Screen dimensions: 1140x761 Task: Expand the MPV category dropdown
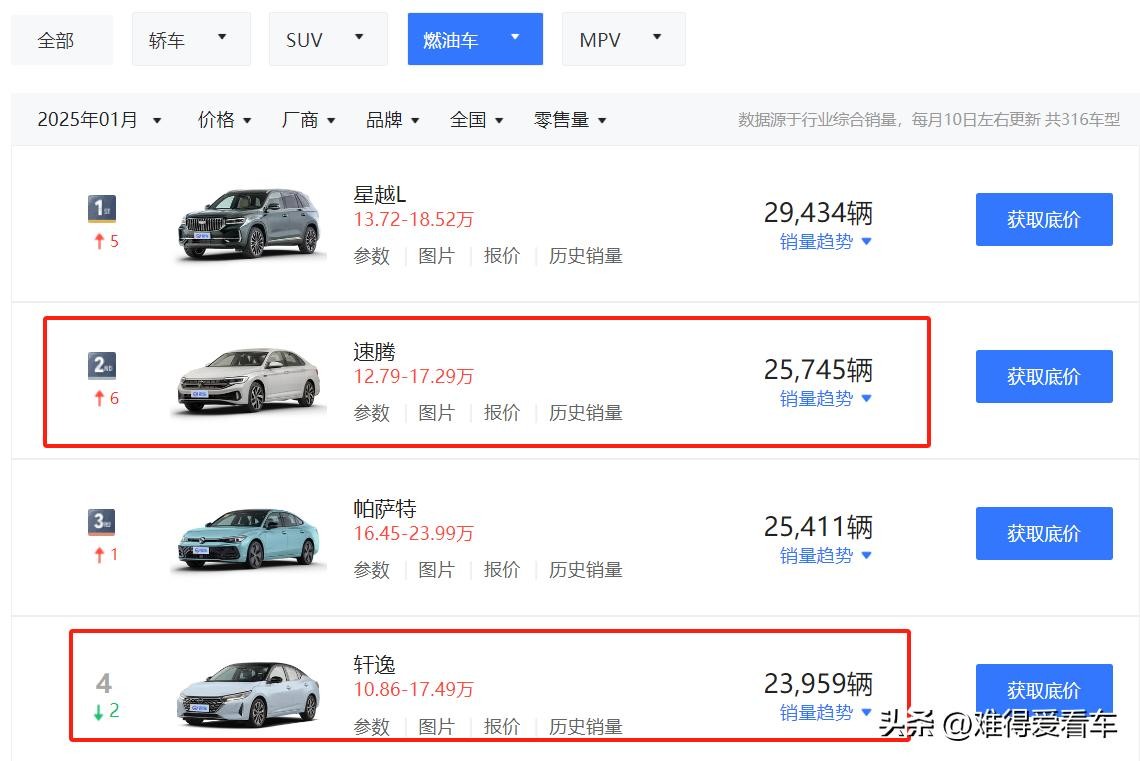coord(622,40)
